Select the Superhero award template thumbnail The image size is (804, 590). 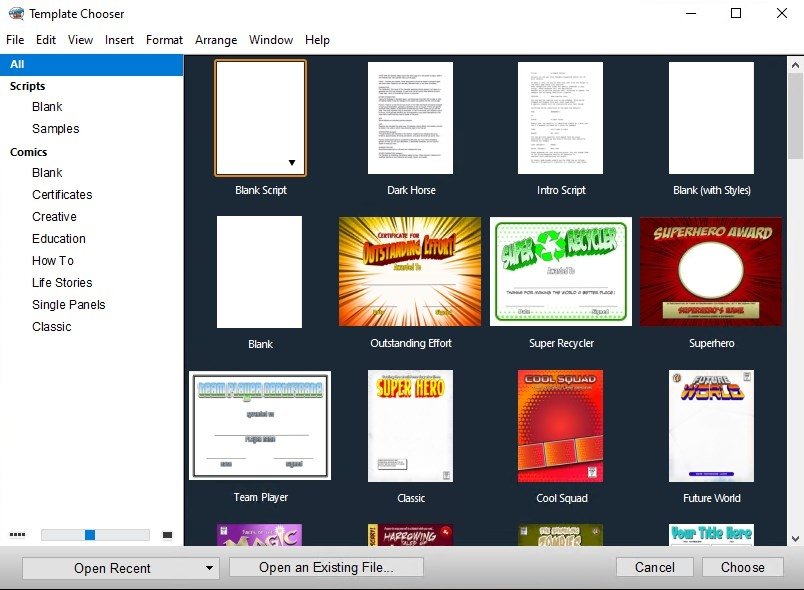[x=711, y=272]
